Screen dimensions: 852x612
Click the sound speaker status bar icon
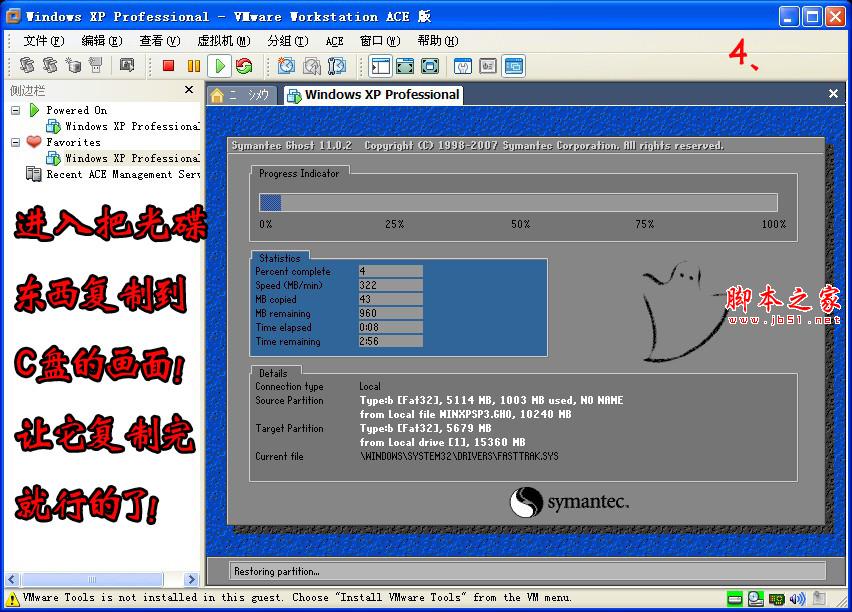coord(798,599)
